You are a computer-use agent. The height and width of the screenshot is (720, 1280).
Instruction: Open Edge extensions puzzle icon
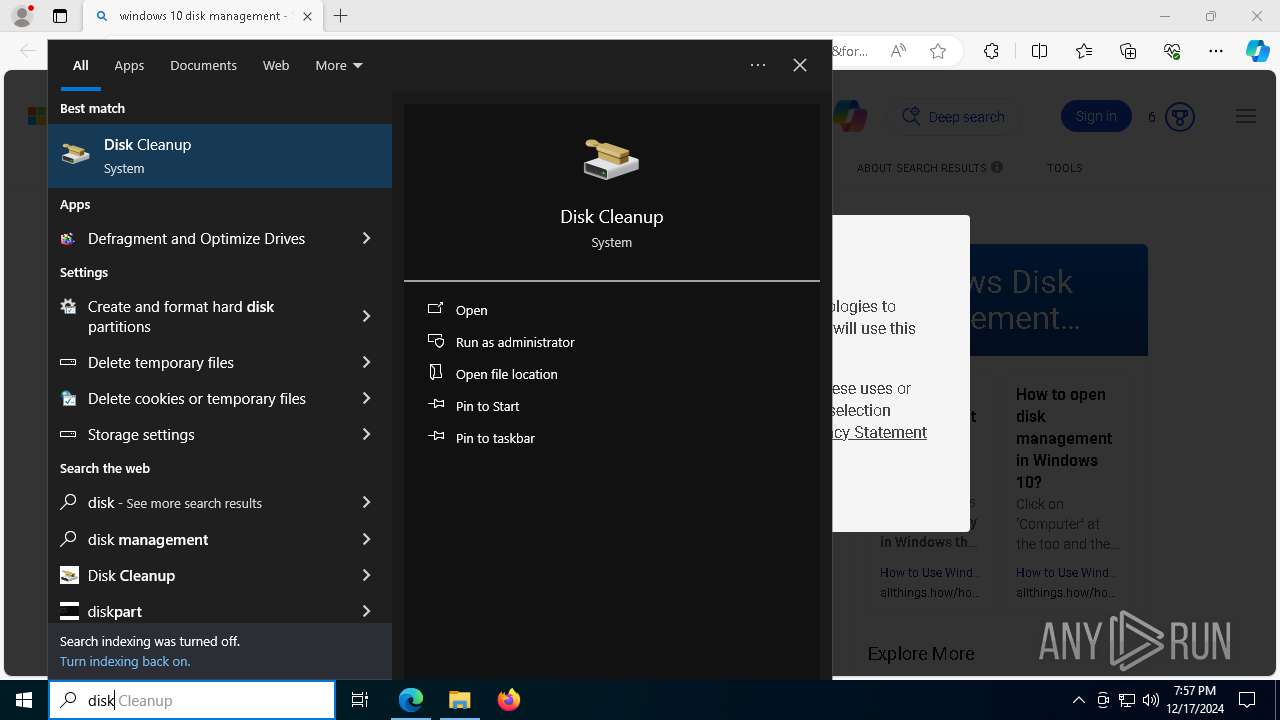click(x=991, y=51)
